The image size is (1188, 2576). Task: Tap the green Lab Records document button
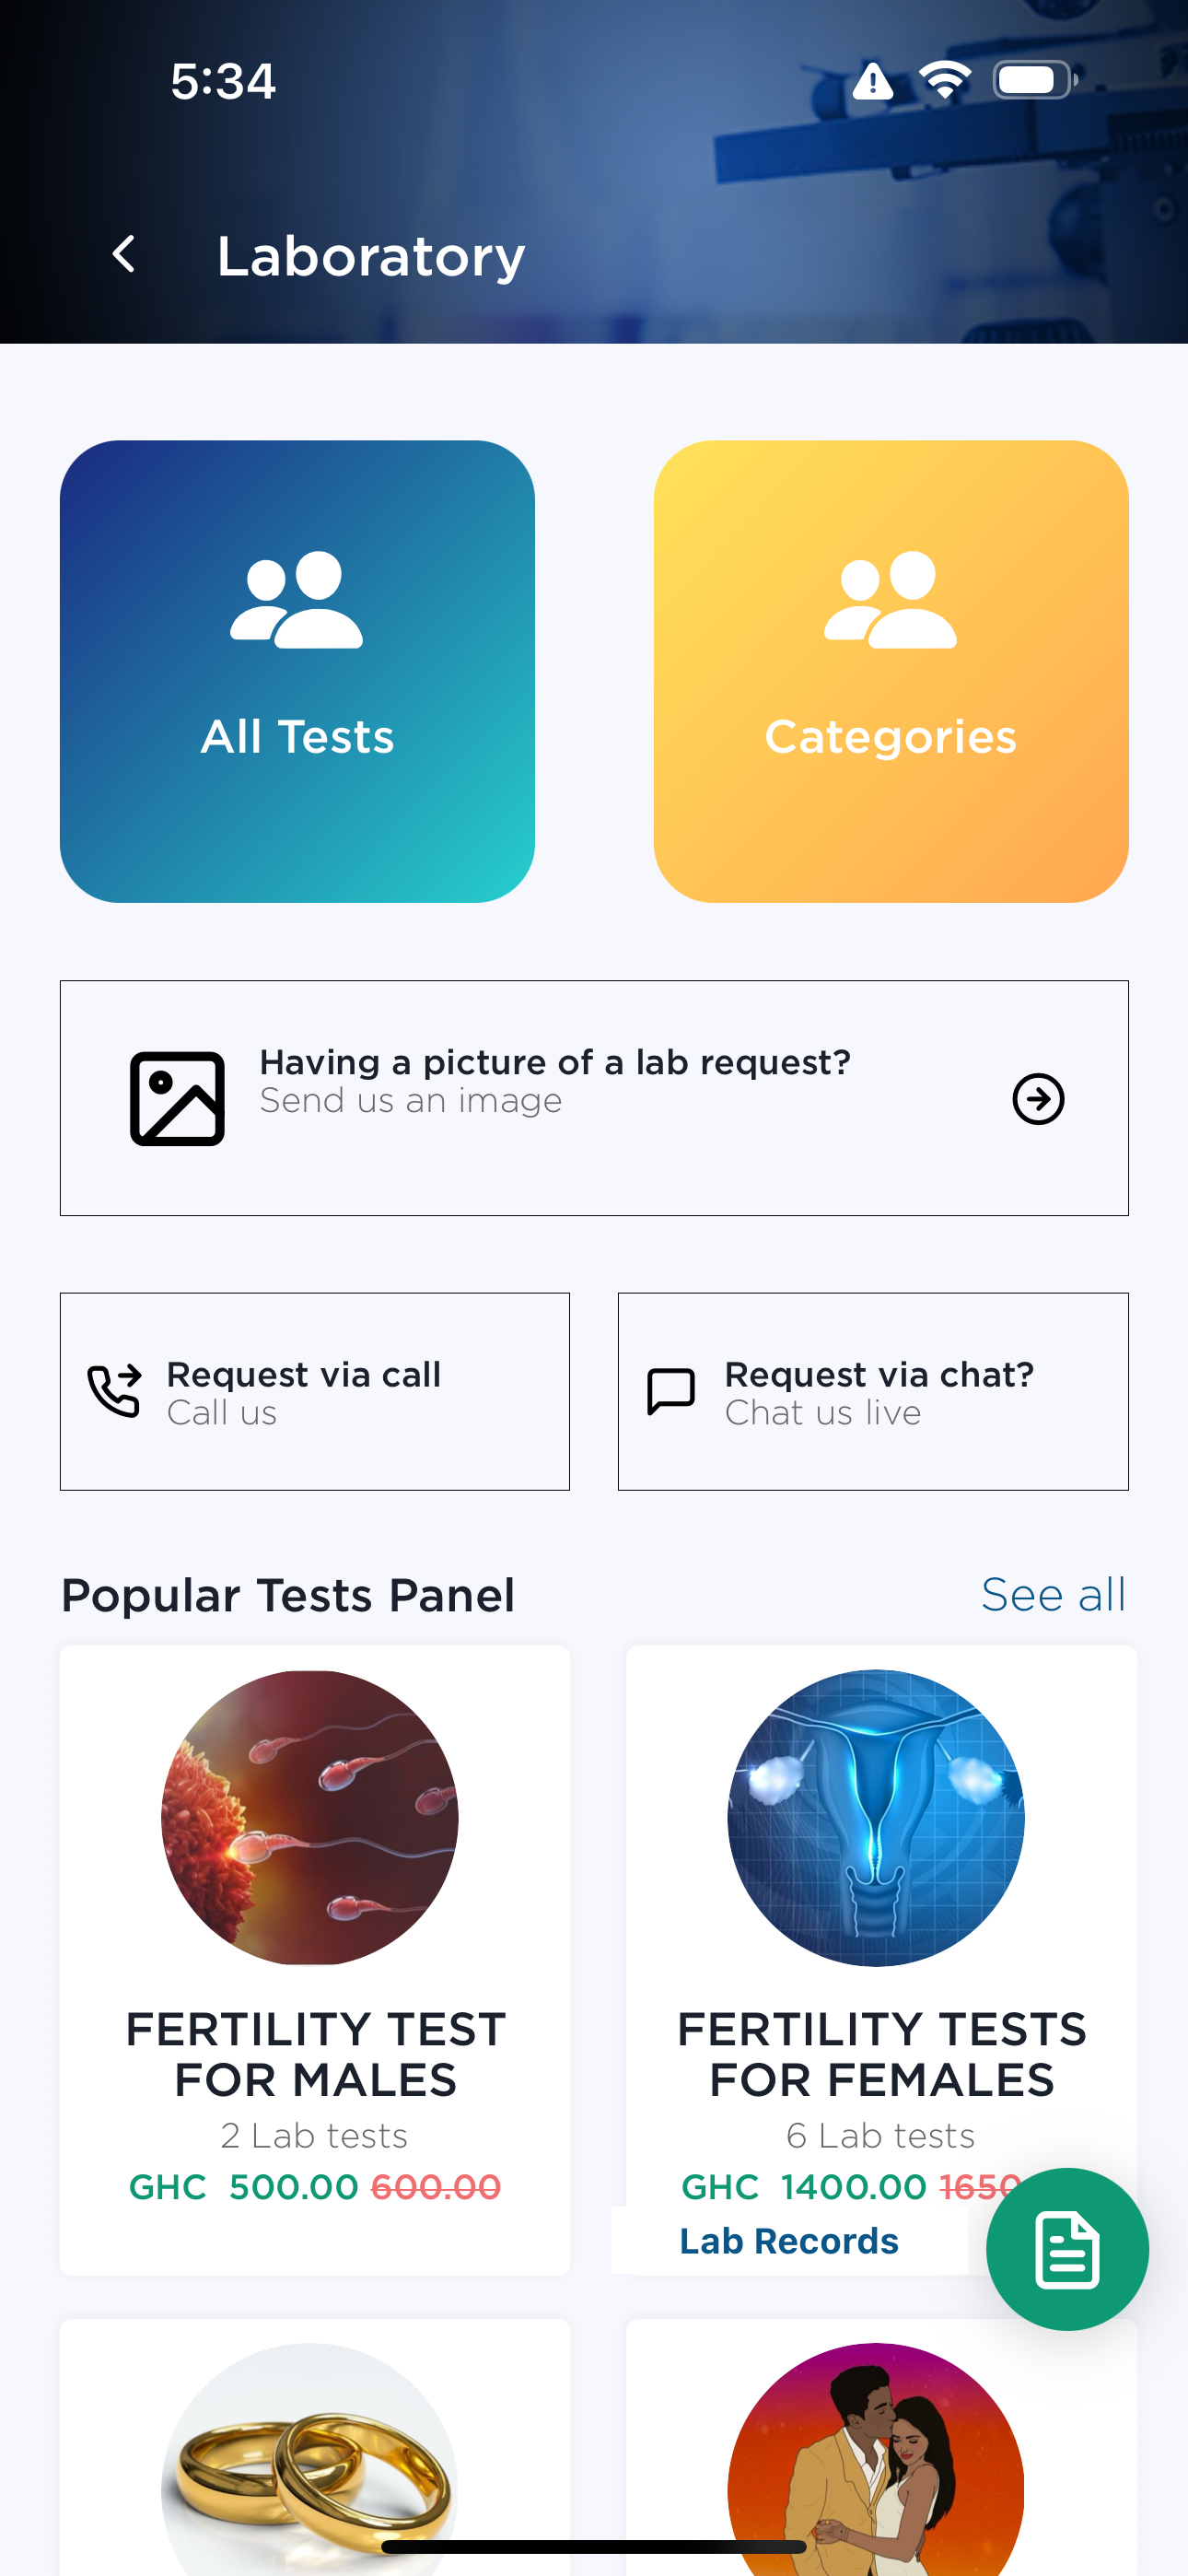pyautogui.click(x=1067, y=2249)
